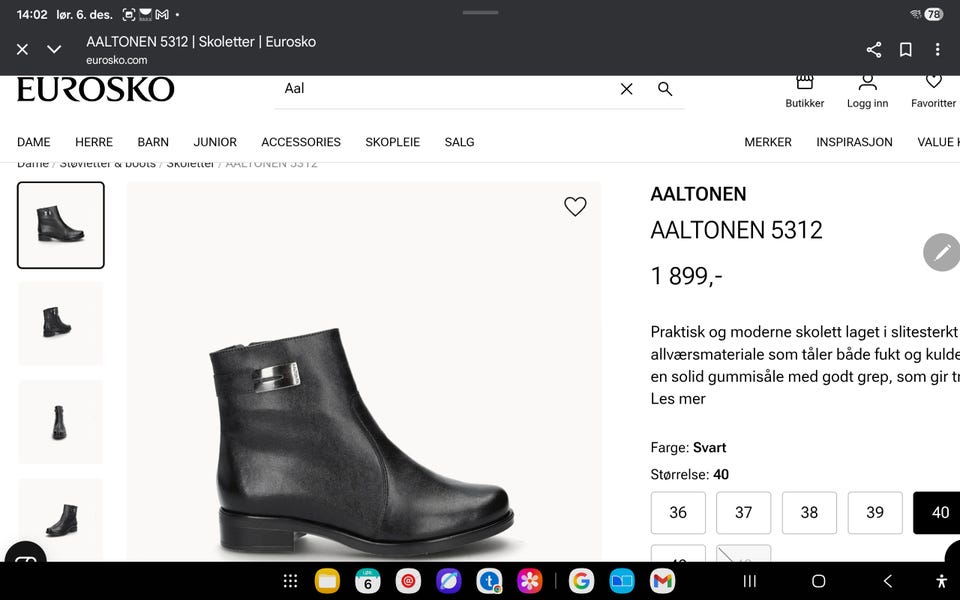Expand the description via Les mer
The height and width of the screenshot is (600, 960).
pyautogui.click(x=668, y=400)
